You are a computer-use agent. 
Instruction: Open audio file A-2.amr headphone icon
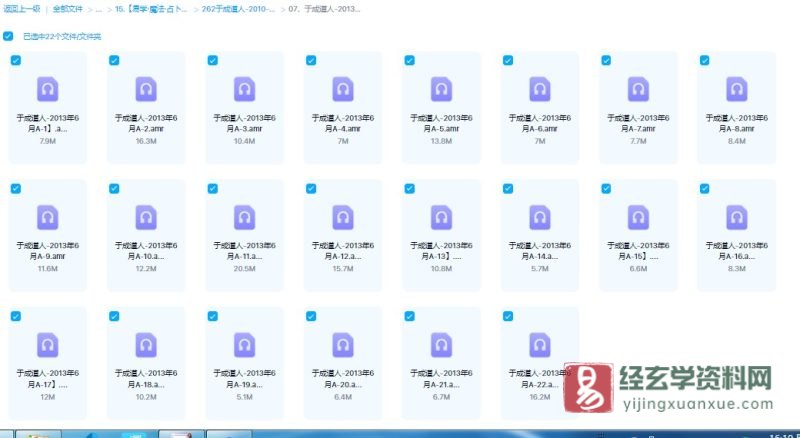click(146, 90)
